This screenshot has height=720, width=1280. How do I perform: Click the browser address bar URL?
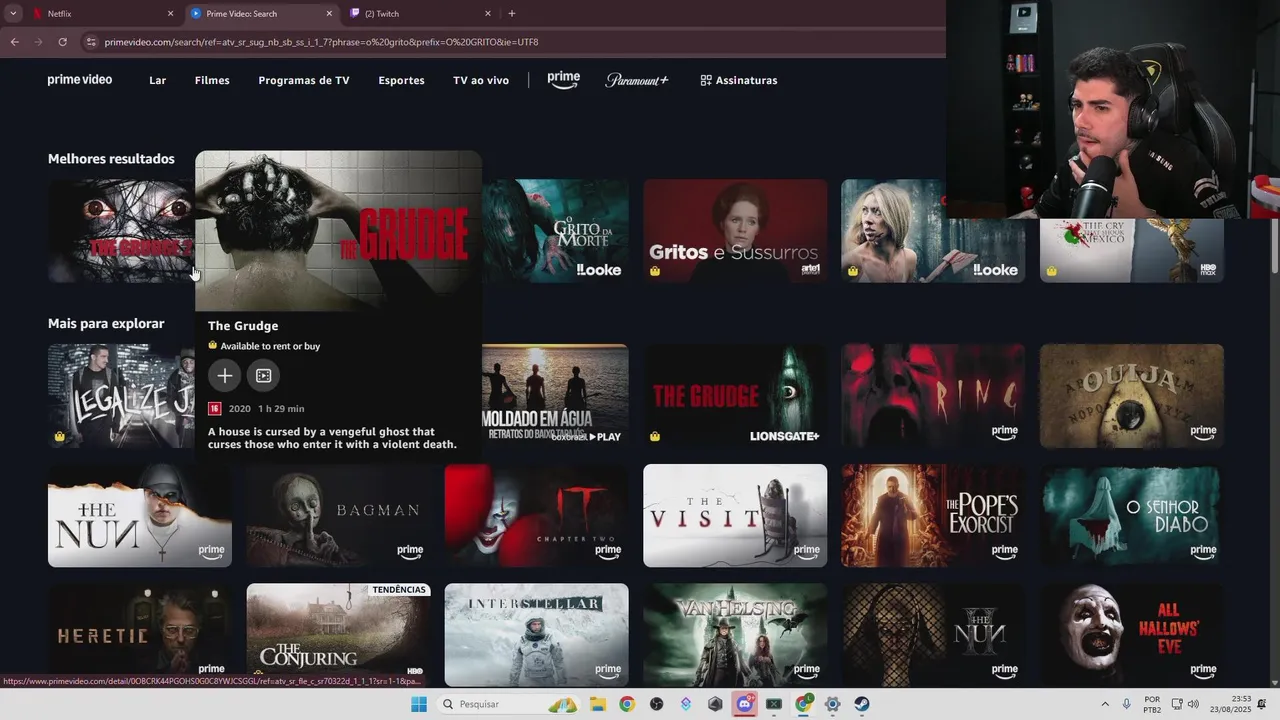pos(321,42)
